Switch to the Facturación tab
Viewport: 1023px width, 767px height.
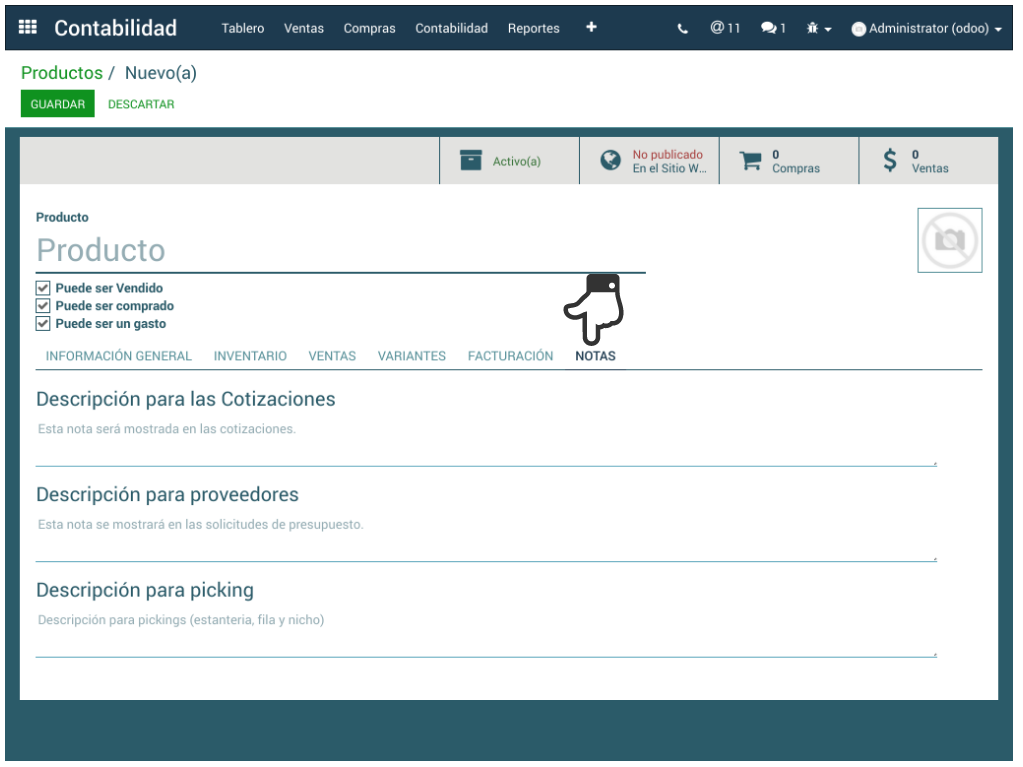(x=510, y=356)
